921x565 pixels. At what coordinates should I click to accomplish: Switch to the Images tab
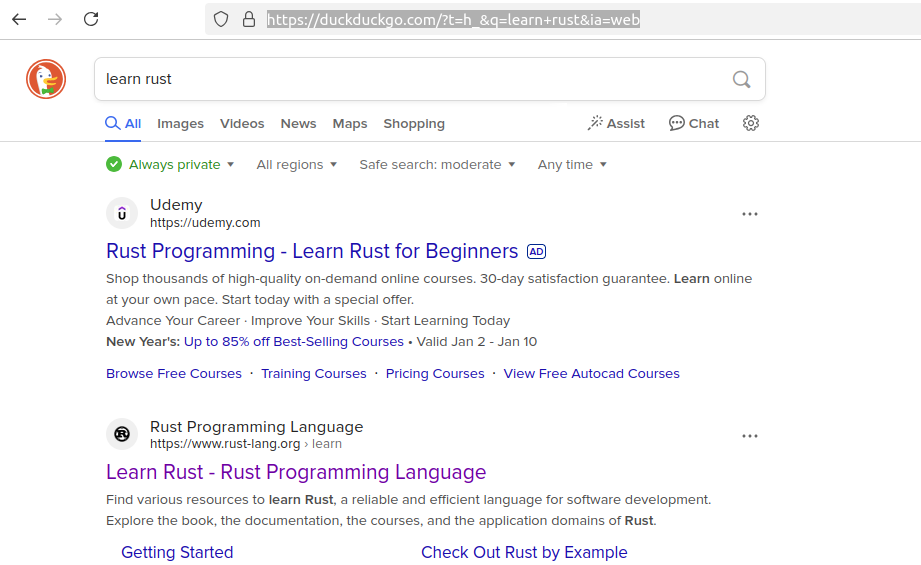click(180, 123)
